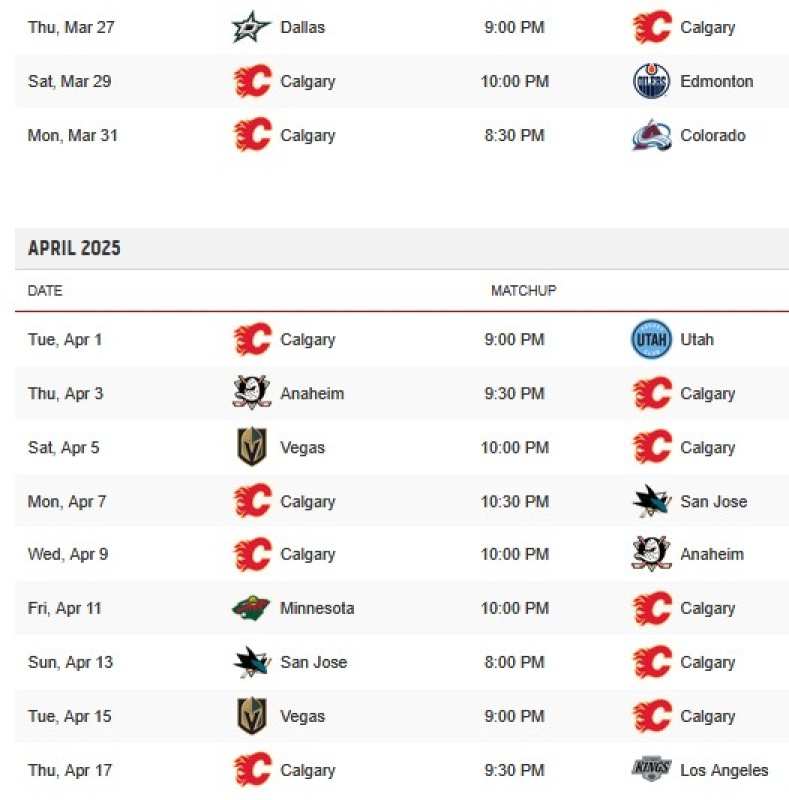Click the Vegas logo on Apr 15
The width and height of the screenshot is (789, 800).
[x=252, y=716]
